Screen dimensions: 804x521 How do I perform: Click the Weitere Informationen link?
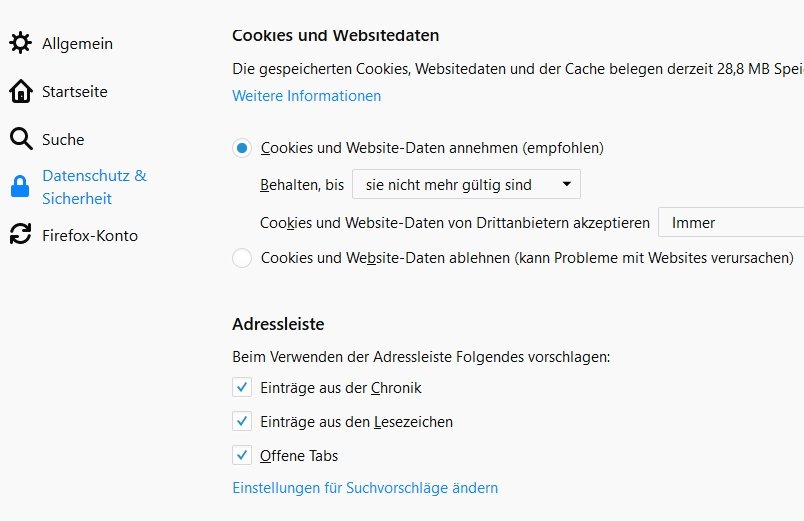pyautogui.click(x=306, y=96)
